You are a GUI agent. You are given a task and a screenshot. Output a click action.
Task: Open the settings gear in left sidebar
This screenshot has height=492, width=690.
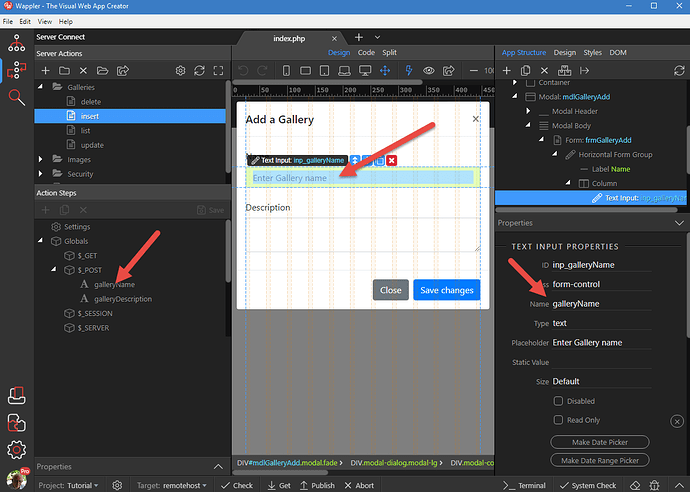[16, 450]
